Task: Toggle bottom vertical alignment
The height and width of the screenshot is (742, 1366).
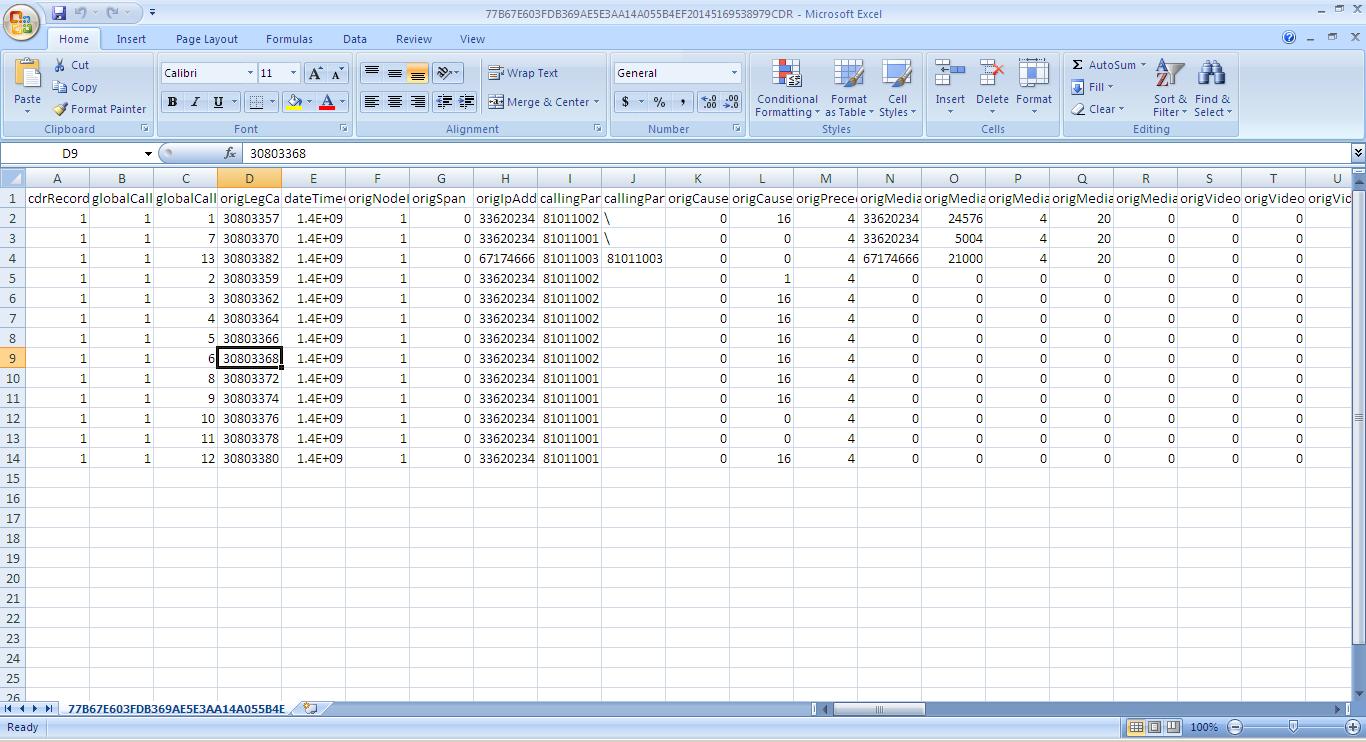Action: click(418, 73)
